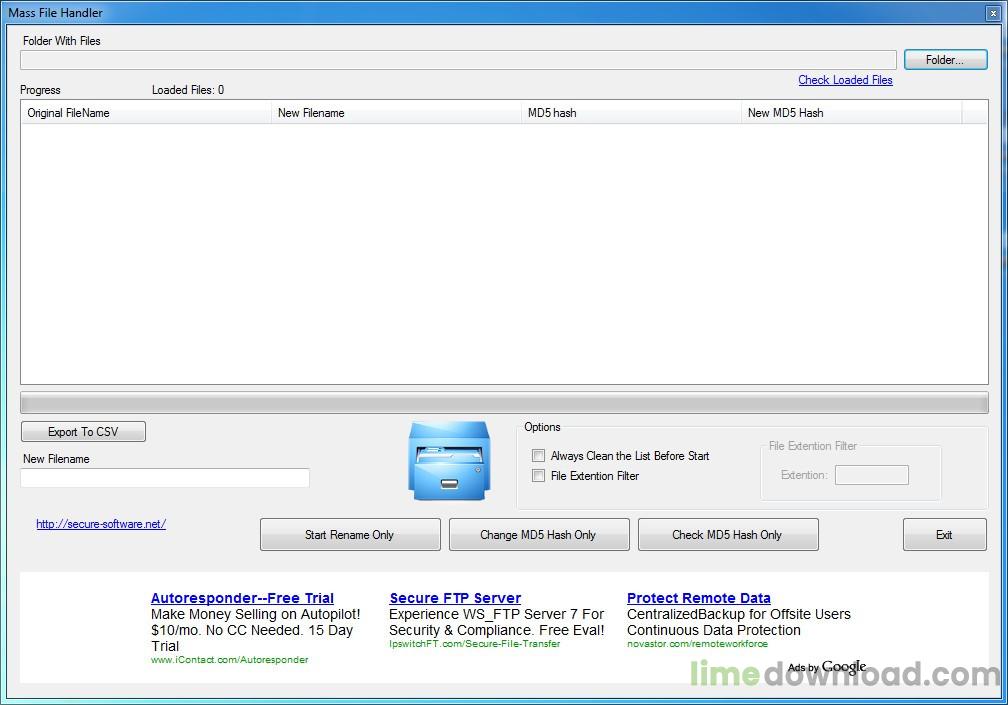The width and height of the screenshot is (1008, 705).
Task: Click the IpswitchFT.com/Secure-File-Transfer URL
Action: (474, 643)
